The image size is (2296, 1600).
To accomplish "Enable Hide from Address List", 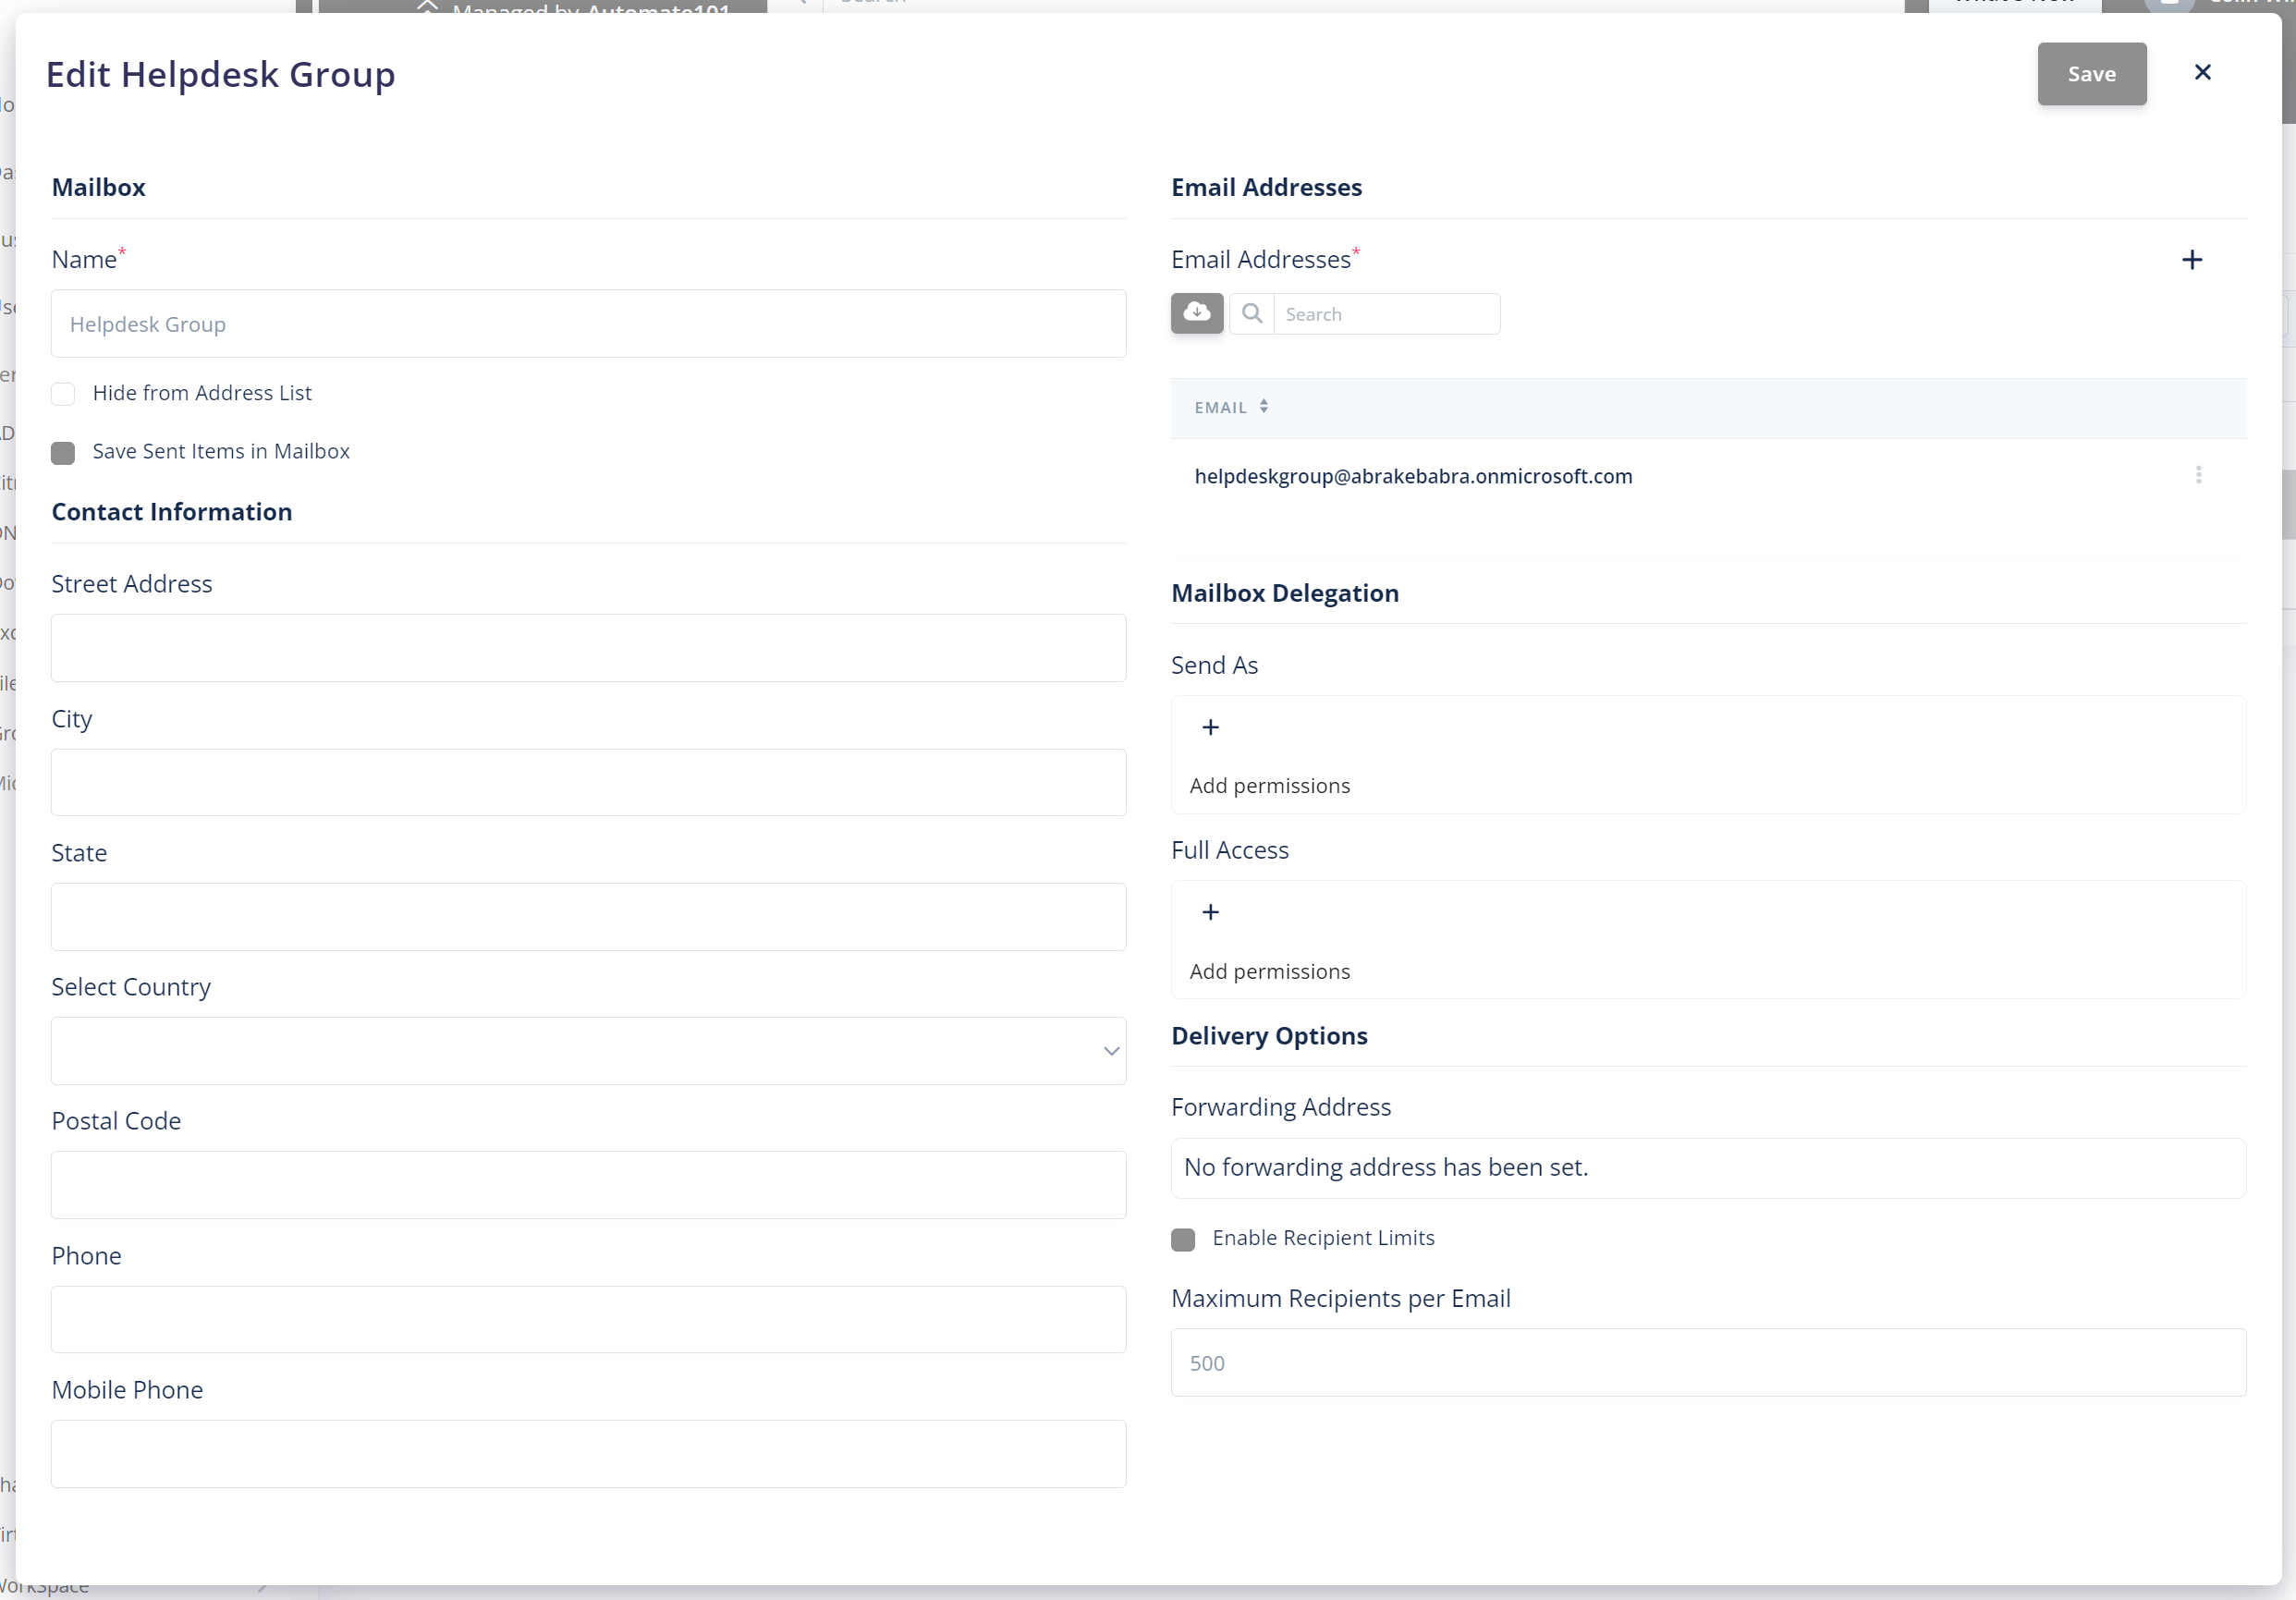I will [x=63, y=394].
